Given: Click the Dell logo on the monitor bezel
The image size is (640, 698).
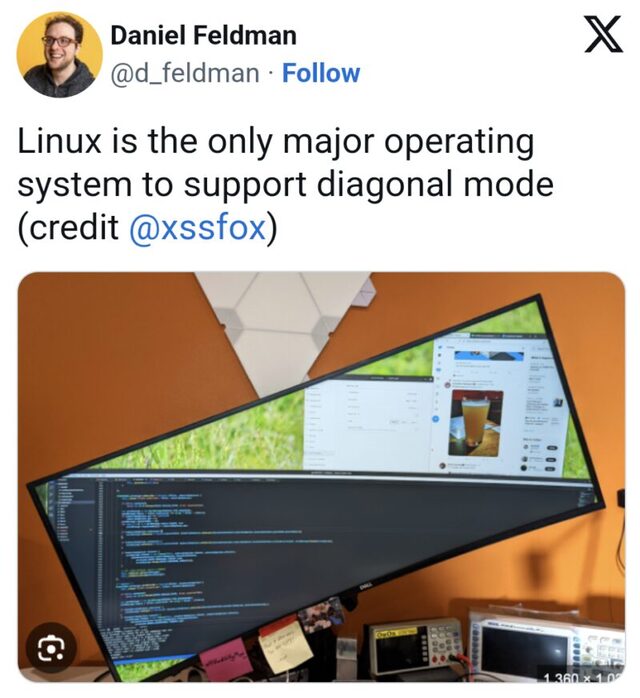Looking at the screenshot, I should [x=365, y=587].
